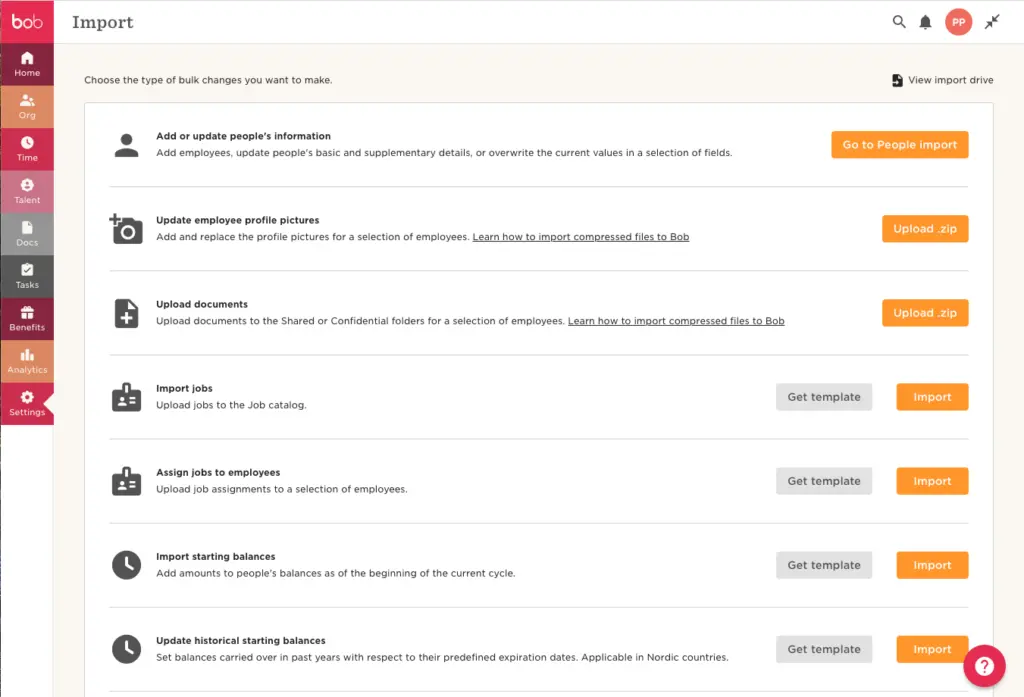Click the collapse arrows icon in header
The width and height of the screenshot is (1024, 697).
(992, 22)
